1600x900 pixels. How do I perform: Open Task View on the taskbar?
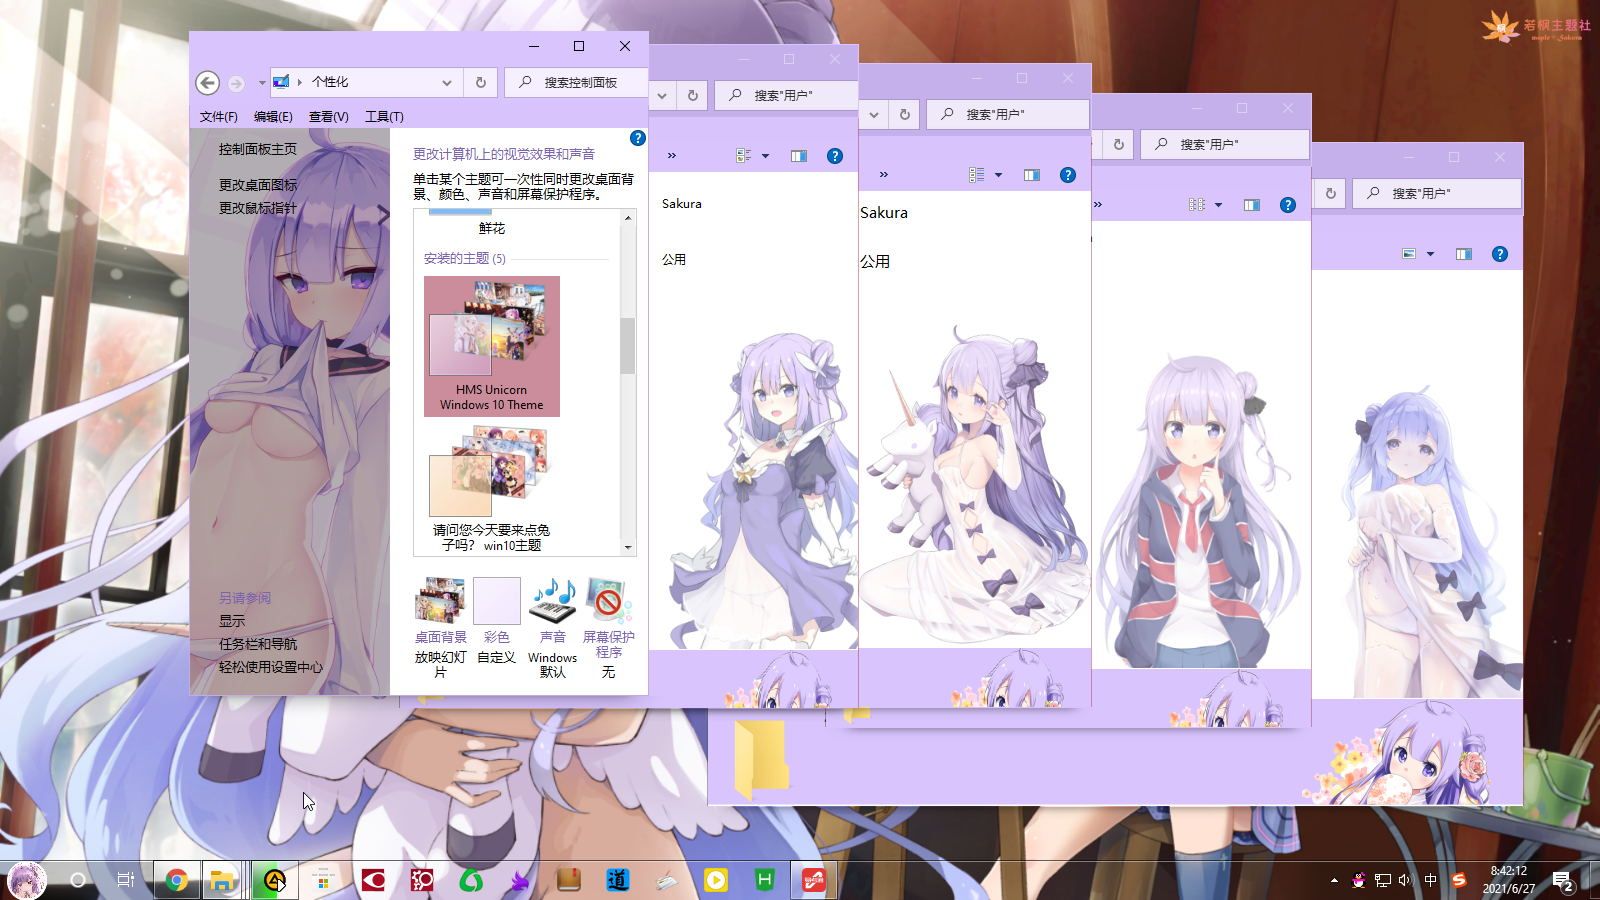[x=126, y=880]
